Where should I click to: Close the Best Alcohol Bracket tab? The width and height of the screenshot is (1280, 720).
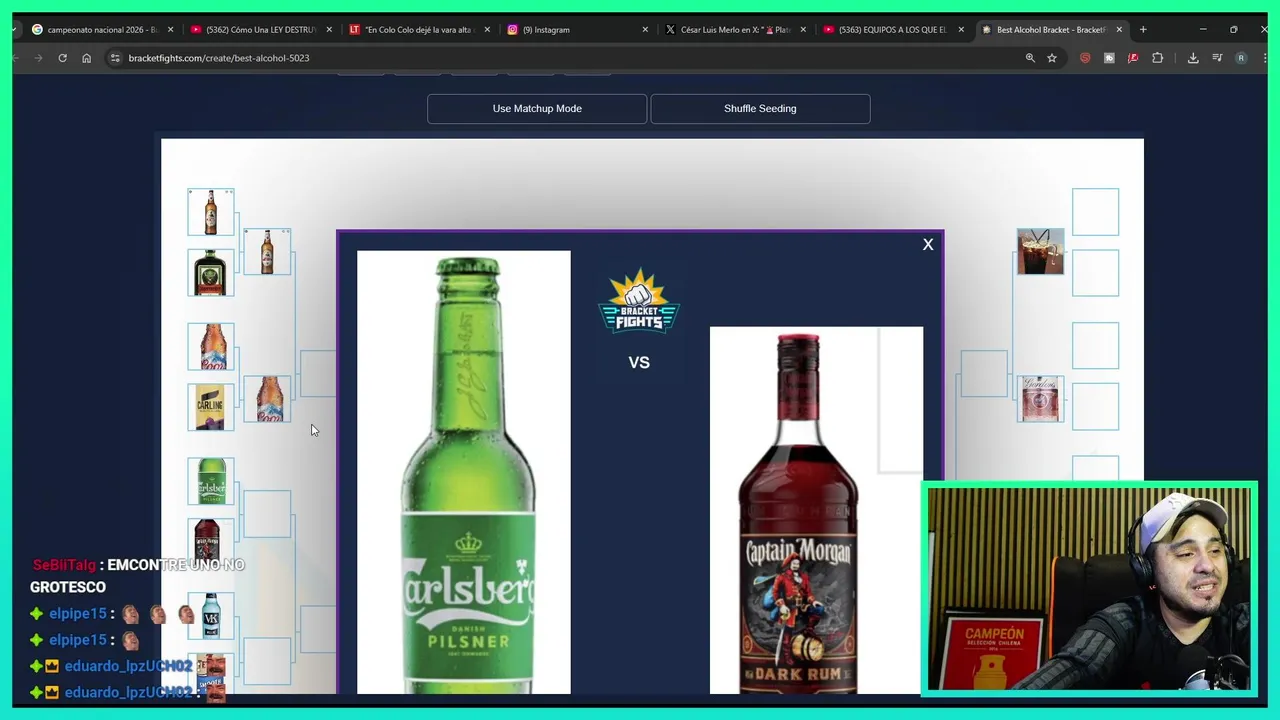tap(1119, 30)
